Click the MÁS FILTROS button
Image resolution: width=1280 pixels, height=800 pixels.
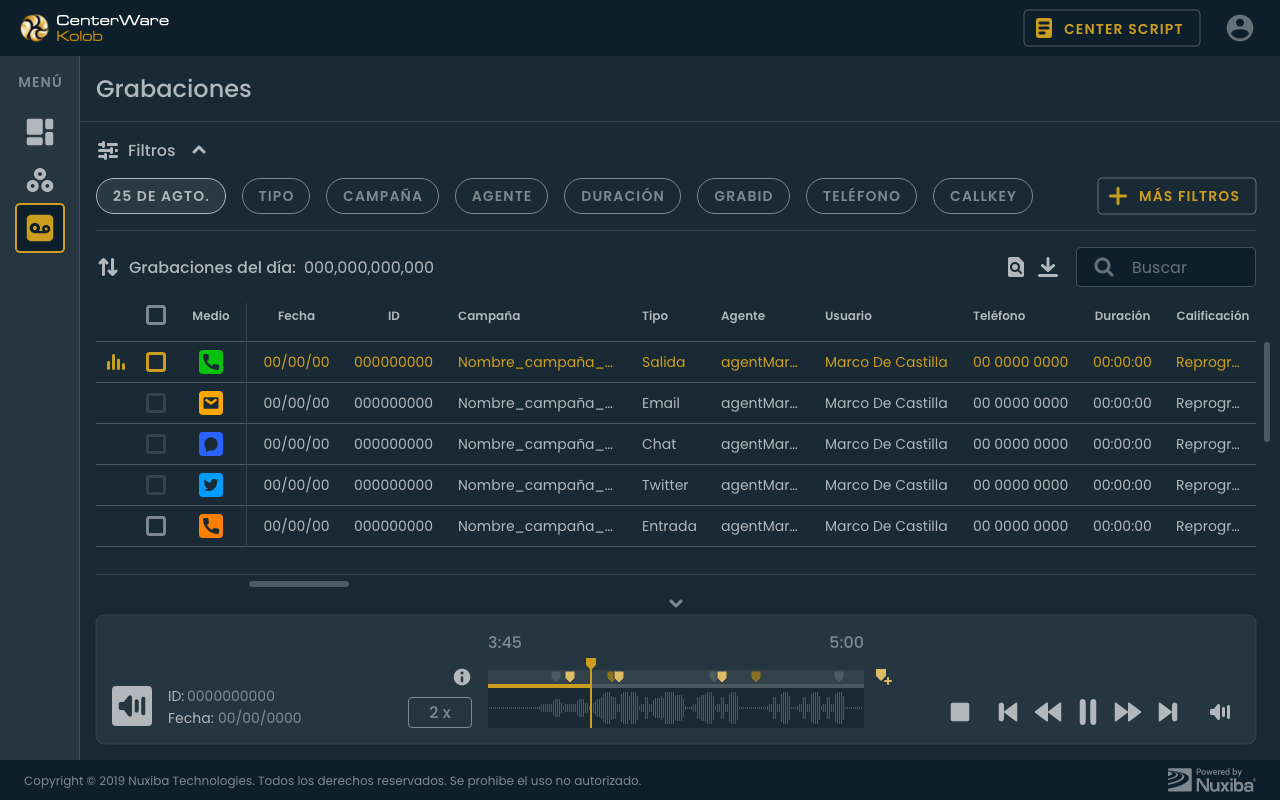point(1176,196)
